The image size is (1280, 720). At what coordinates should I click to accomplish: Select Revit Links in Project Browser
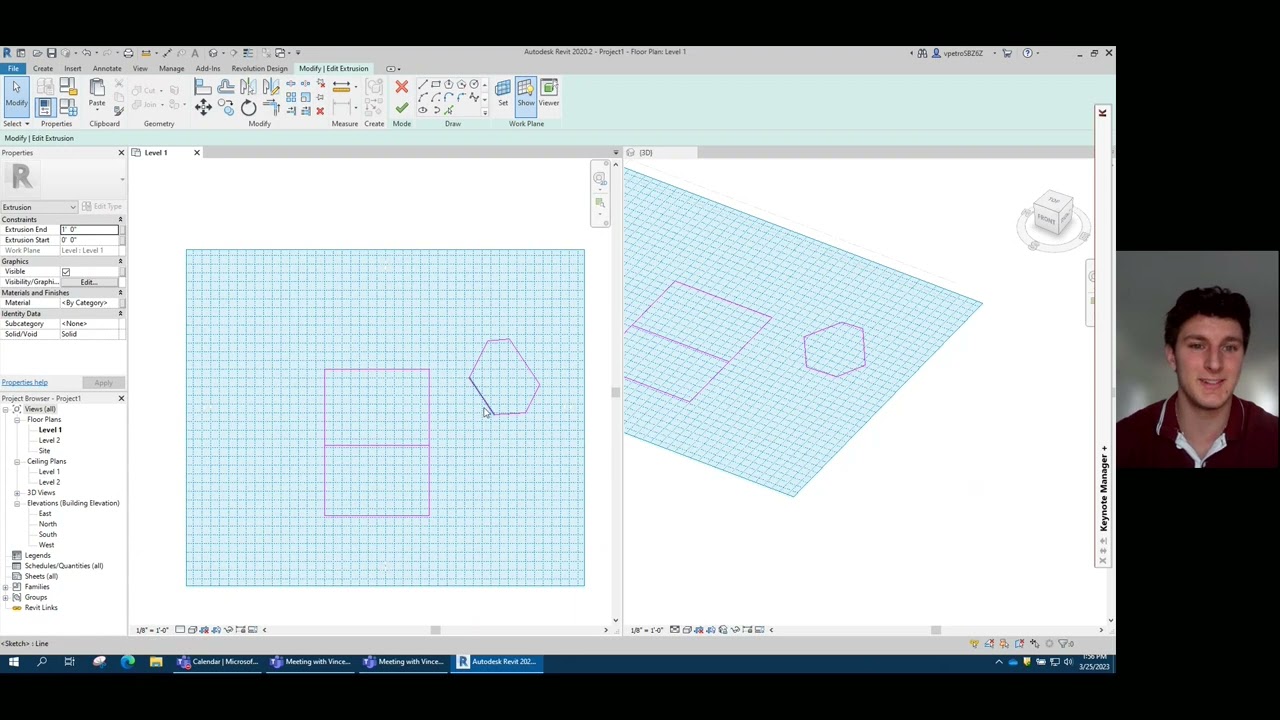point(41,608)
